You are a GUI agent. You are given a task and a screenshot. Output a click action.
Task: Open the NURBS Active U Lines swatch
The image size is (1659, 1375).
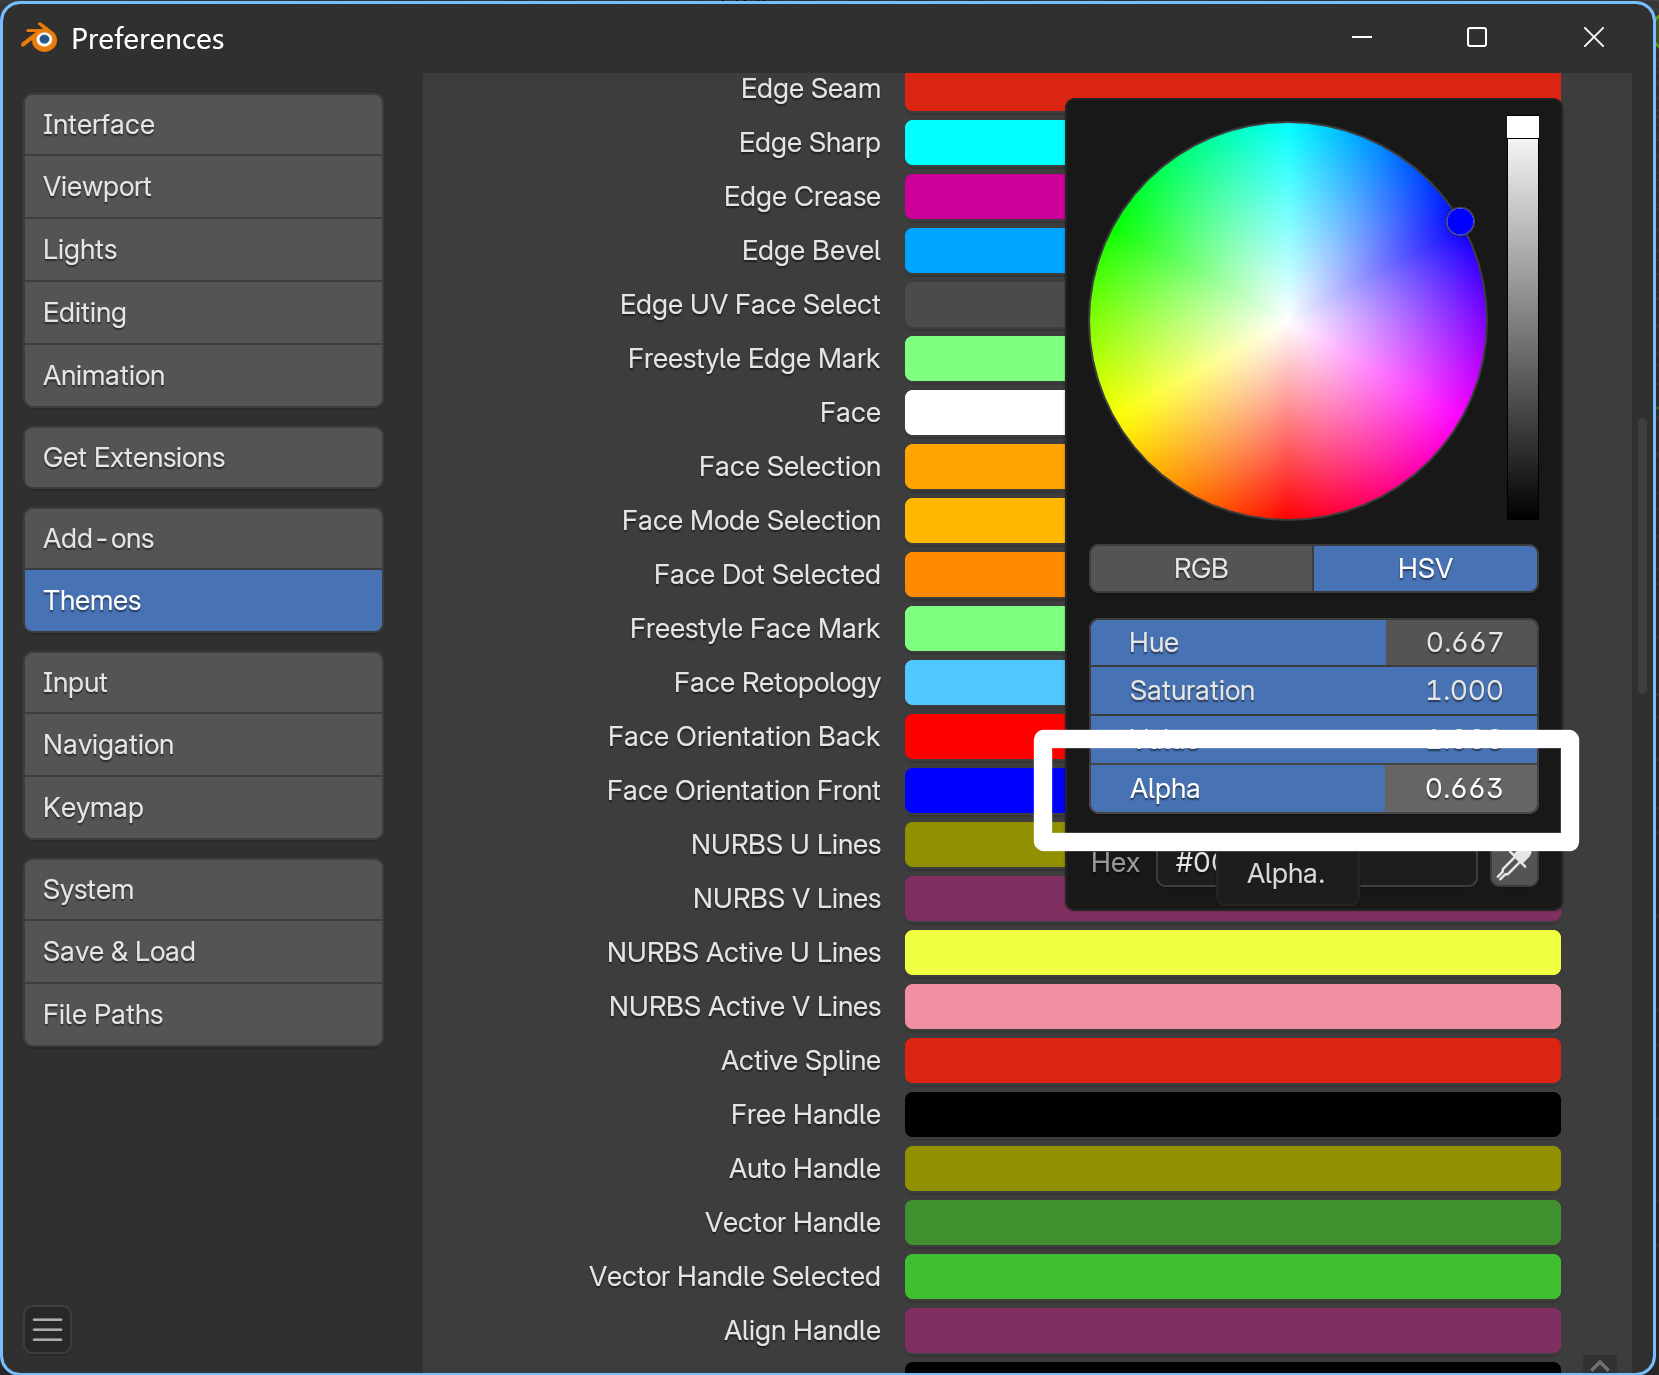(1233, 952)
